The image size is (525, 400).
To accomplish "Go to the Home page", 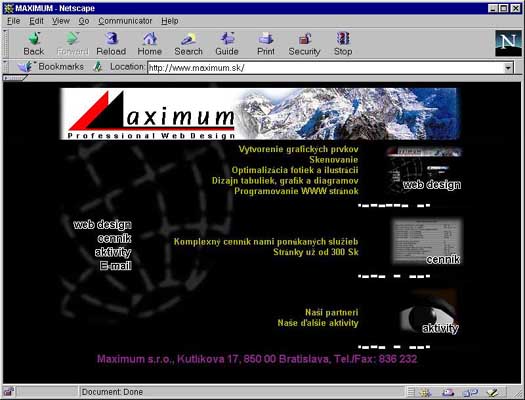I will click(x=150, y=44).
